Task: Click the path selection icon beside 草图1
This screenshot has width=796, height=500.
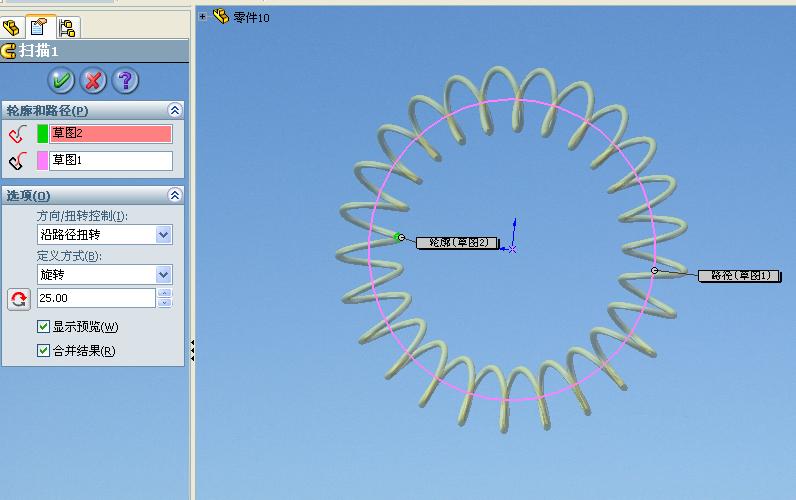Action: 17,161
